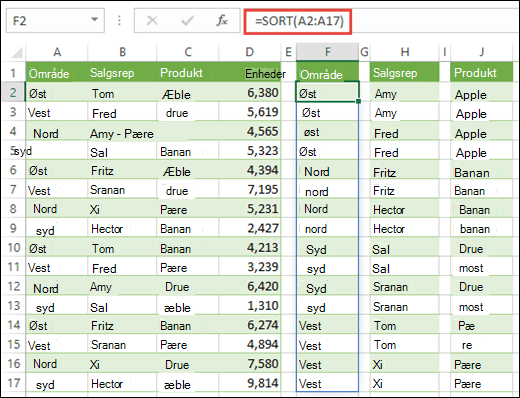Click cell J14 containing 'Pæ'
Screen dimensions: 520x398
point(482,325)
